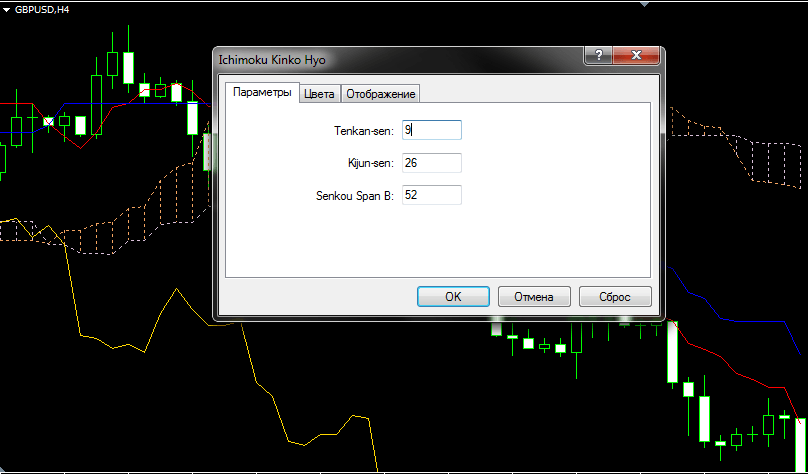This screenshot has height=474, width=808.
Task: Confirm settings with OK button
Action: [x=453, y=297]
